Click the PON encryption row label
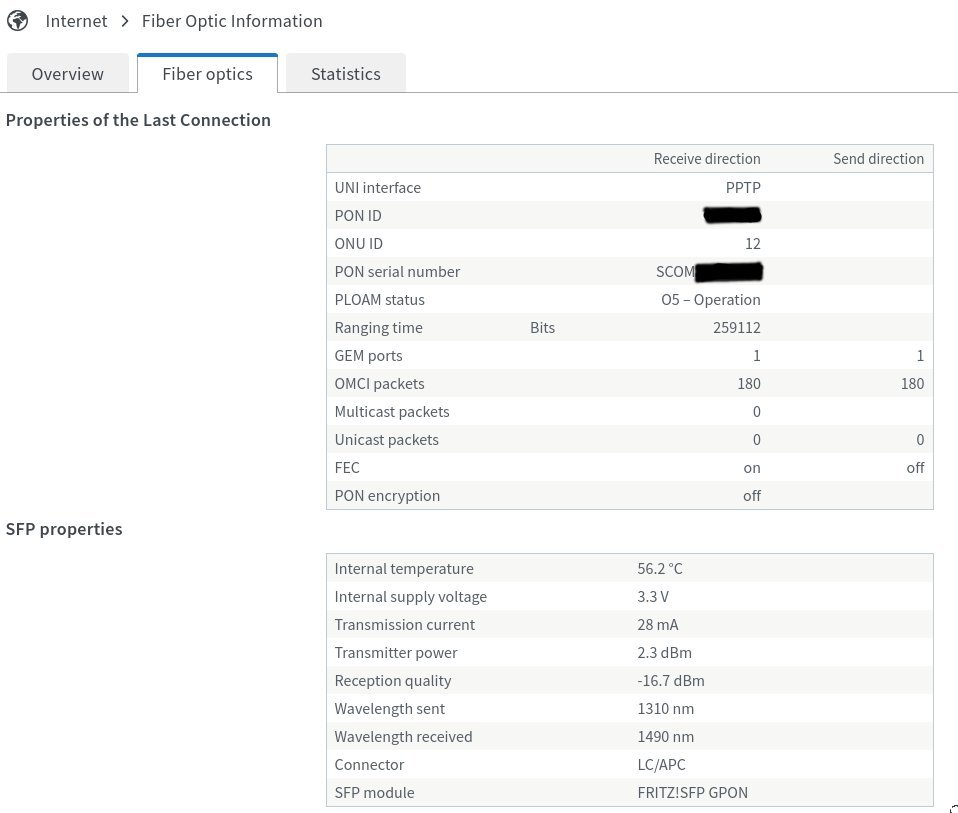 (x=387, y=496)
